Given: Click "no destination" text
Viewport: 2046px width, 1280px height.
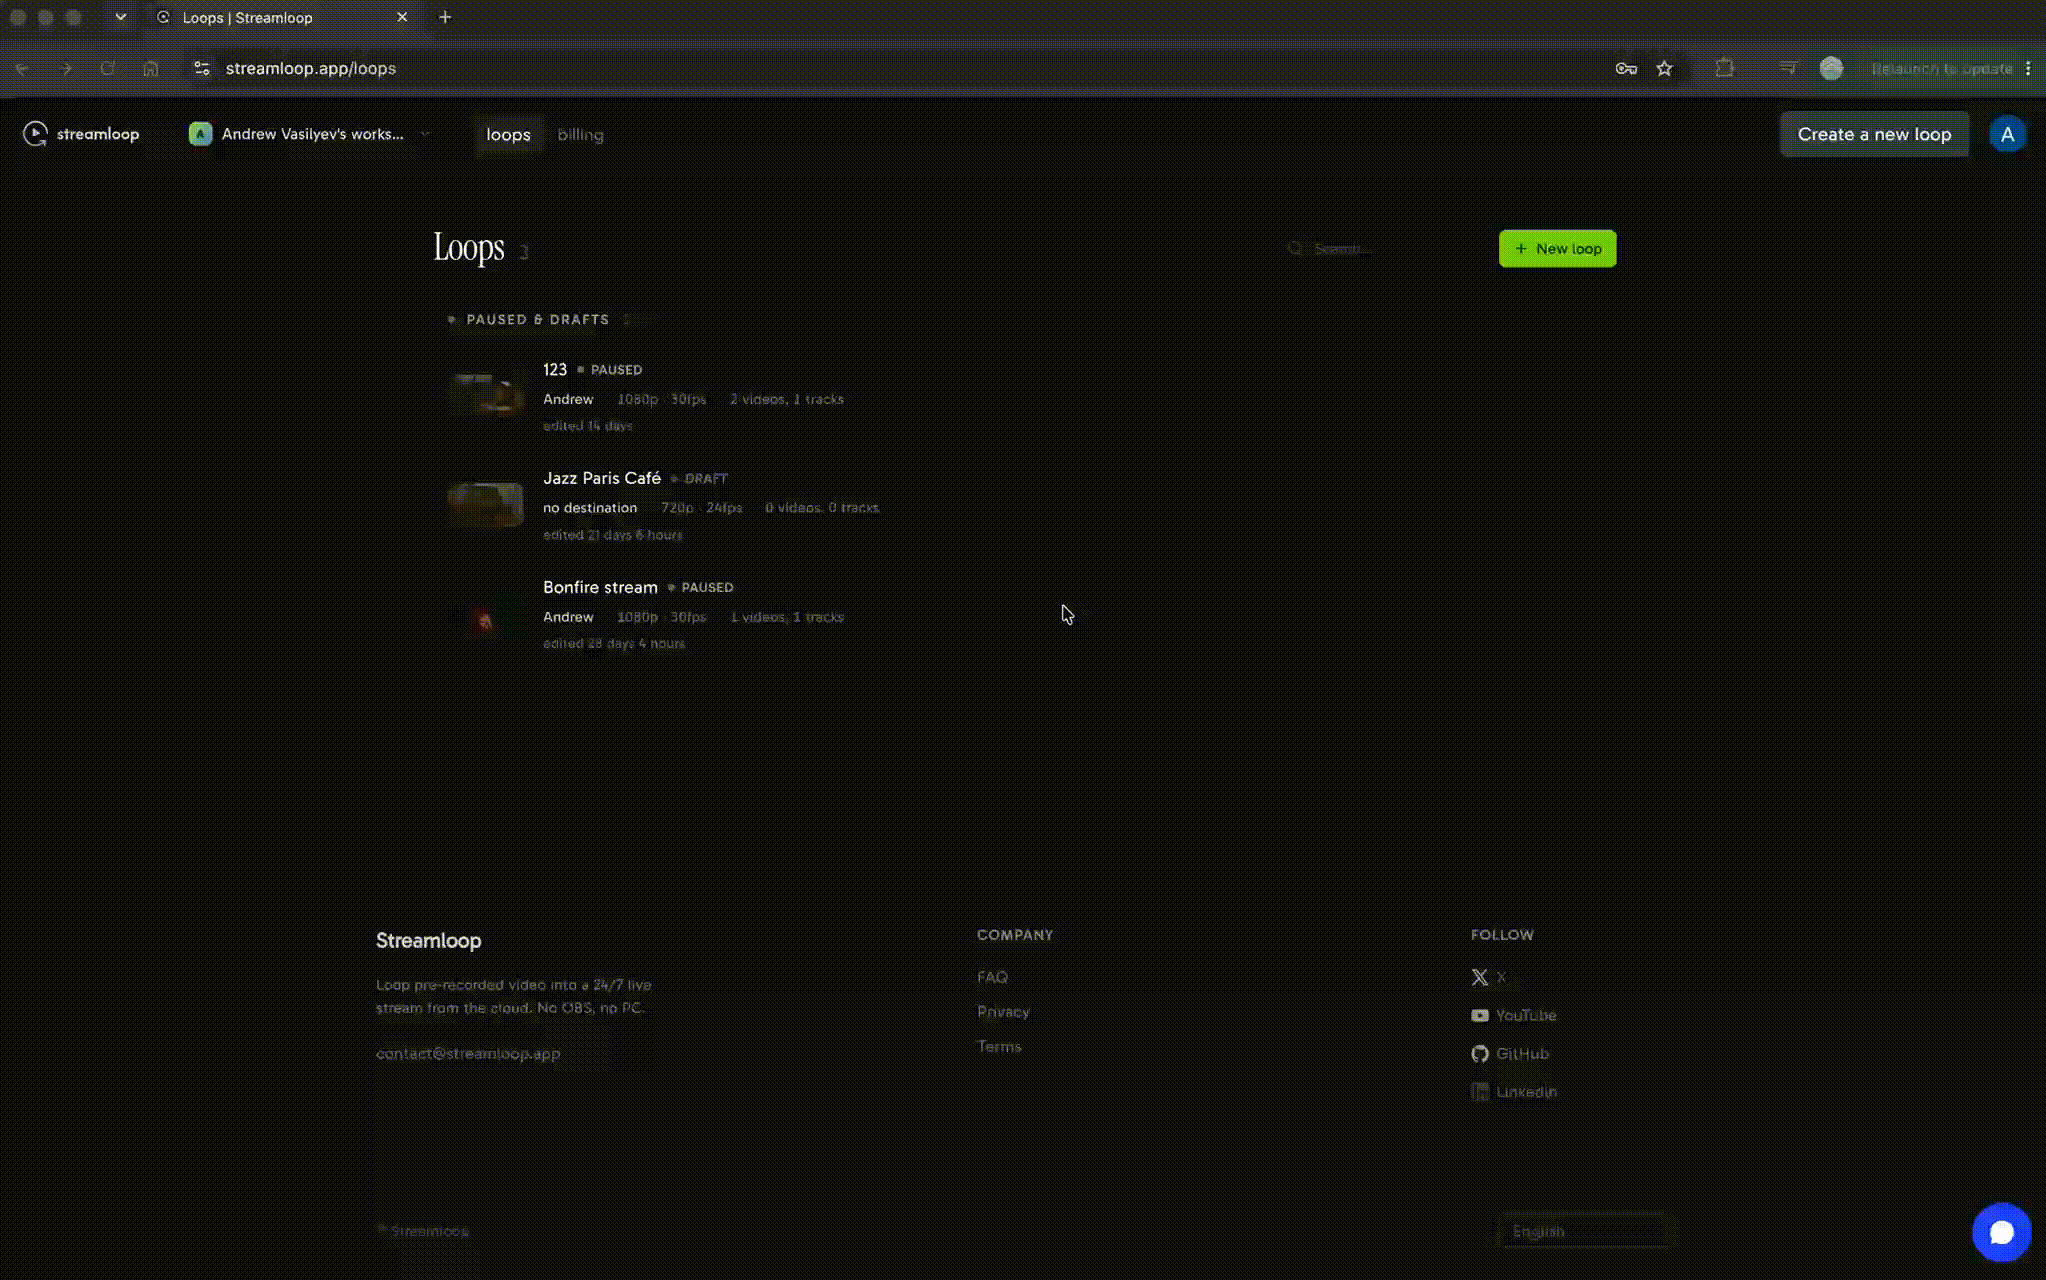Looking at the screenshot, I should [590, 508].
